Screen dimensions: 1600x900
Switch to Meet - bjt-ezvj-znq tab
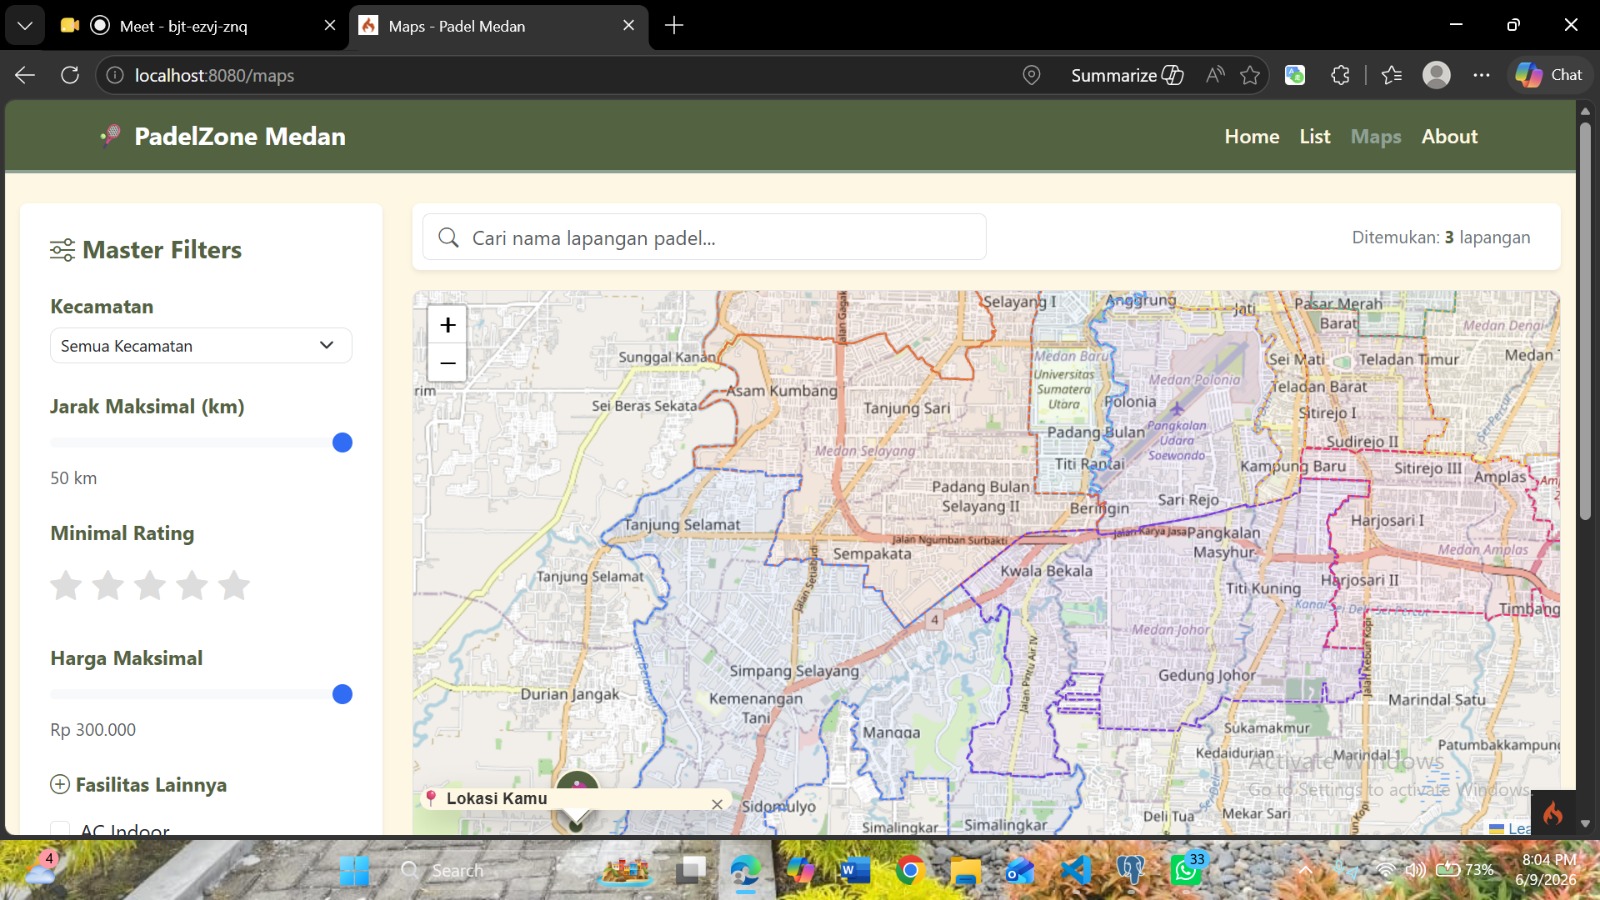pyautogui.click(x=183, y=26)
